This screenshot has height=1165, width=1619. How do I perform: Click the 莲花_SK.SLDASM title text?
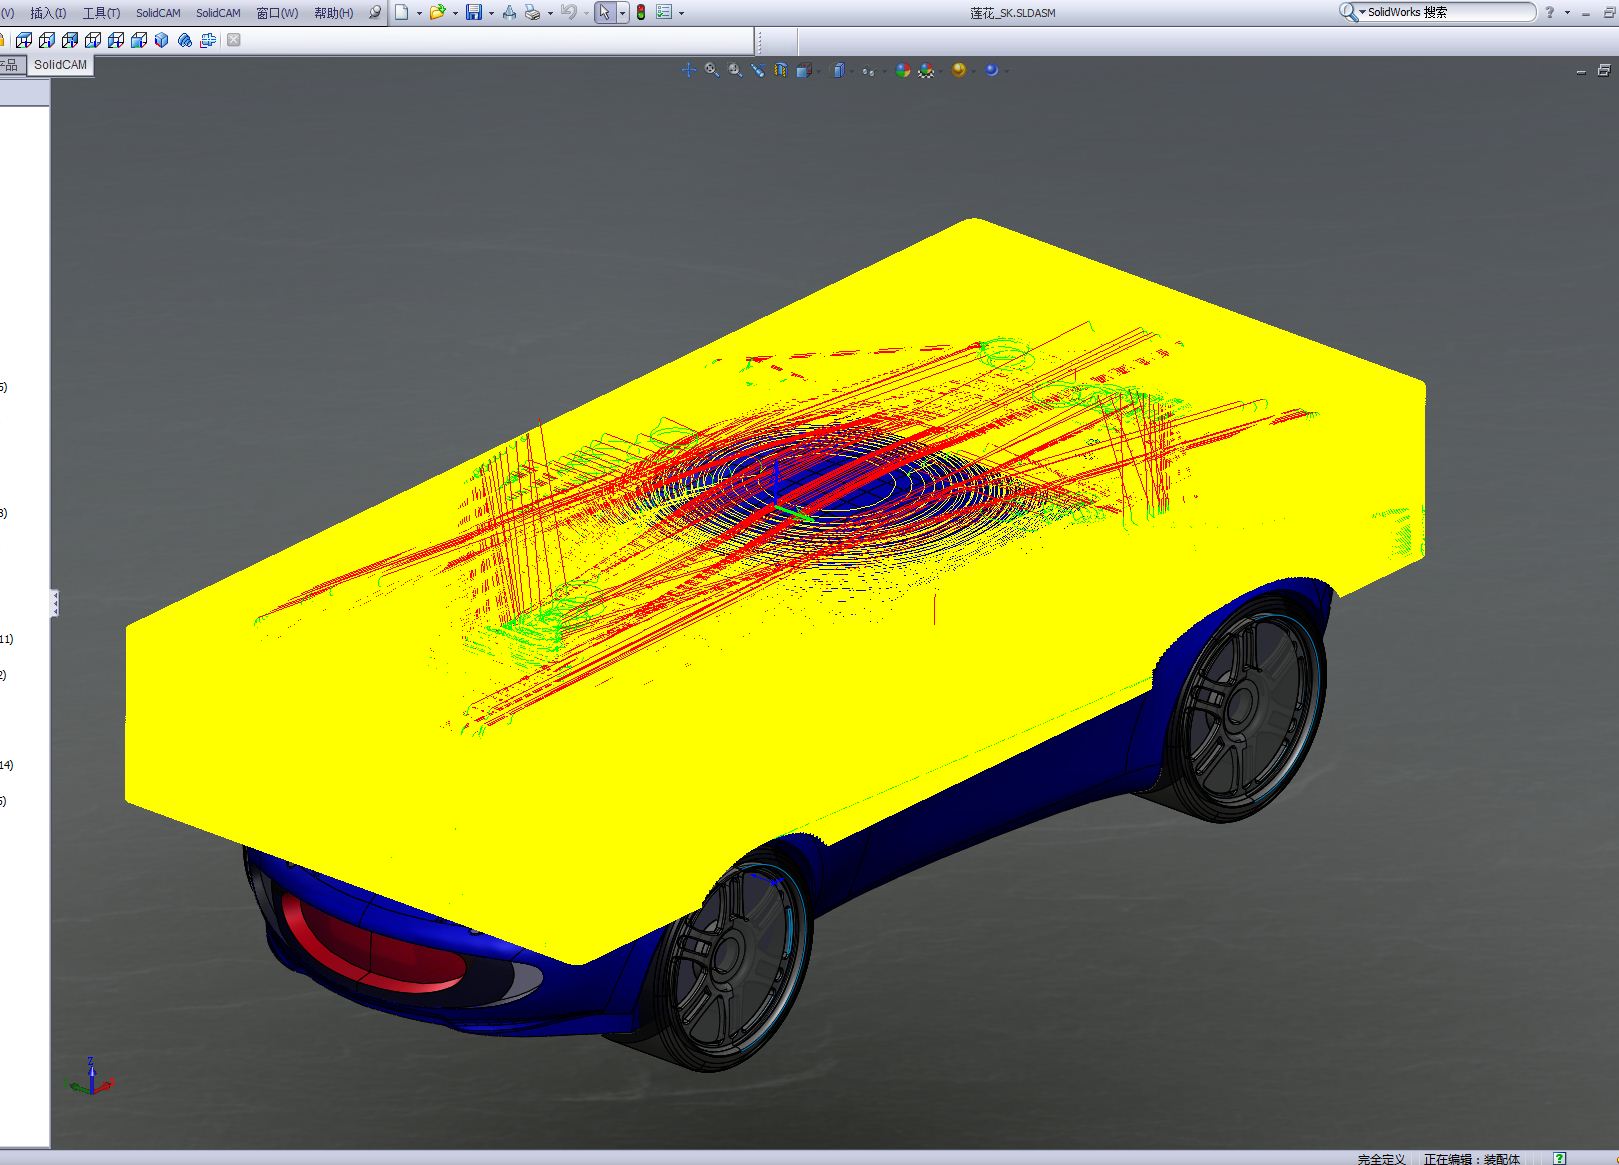1012,13
